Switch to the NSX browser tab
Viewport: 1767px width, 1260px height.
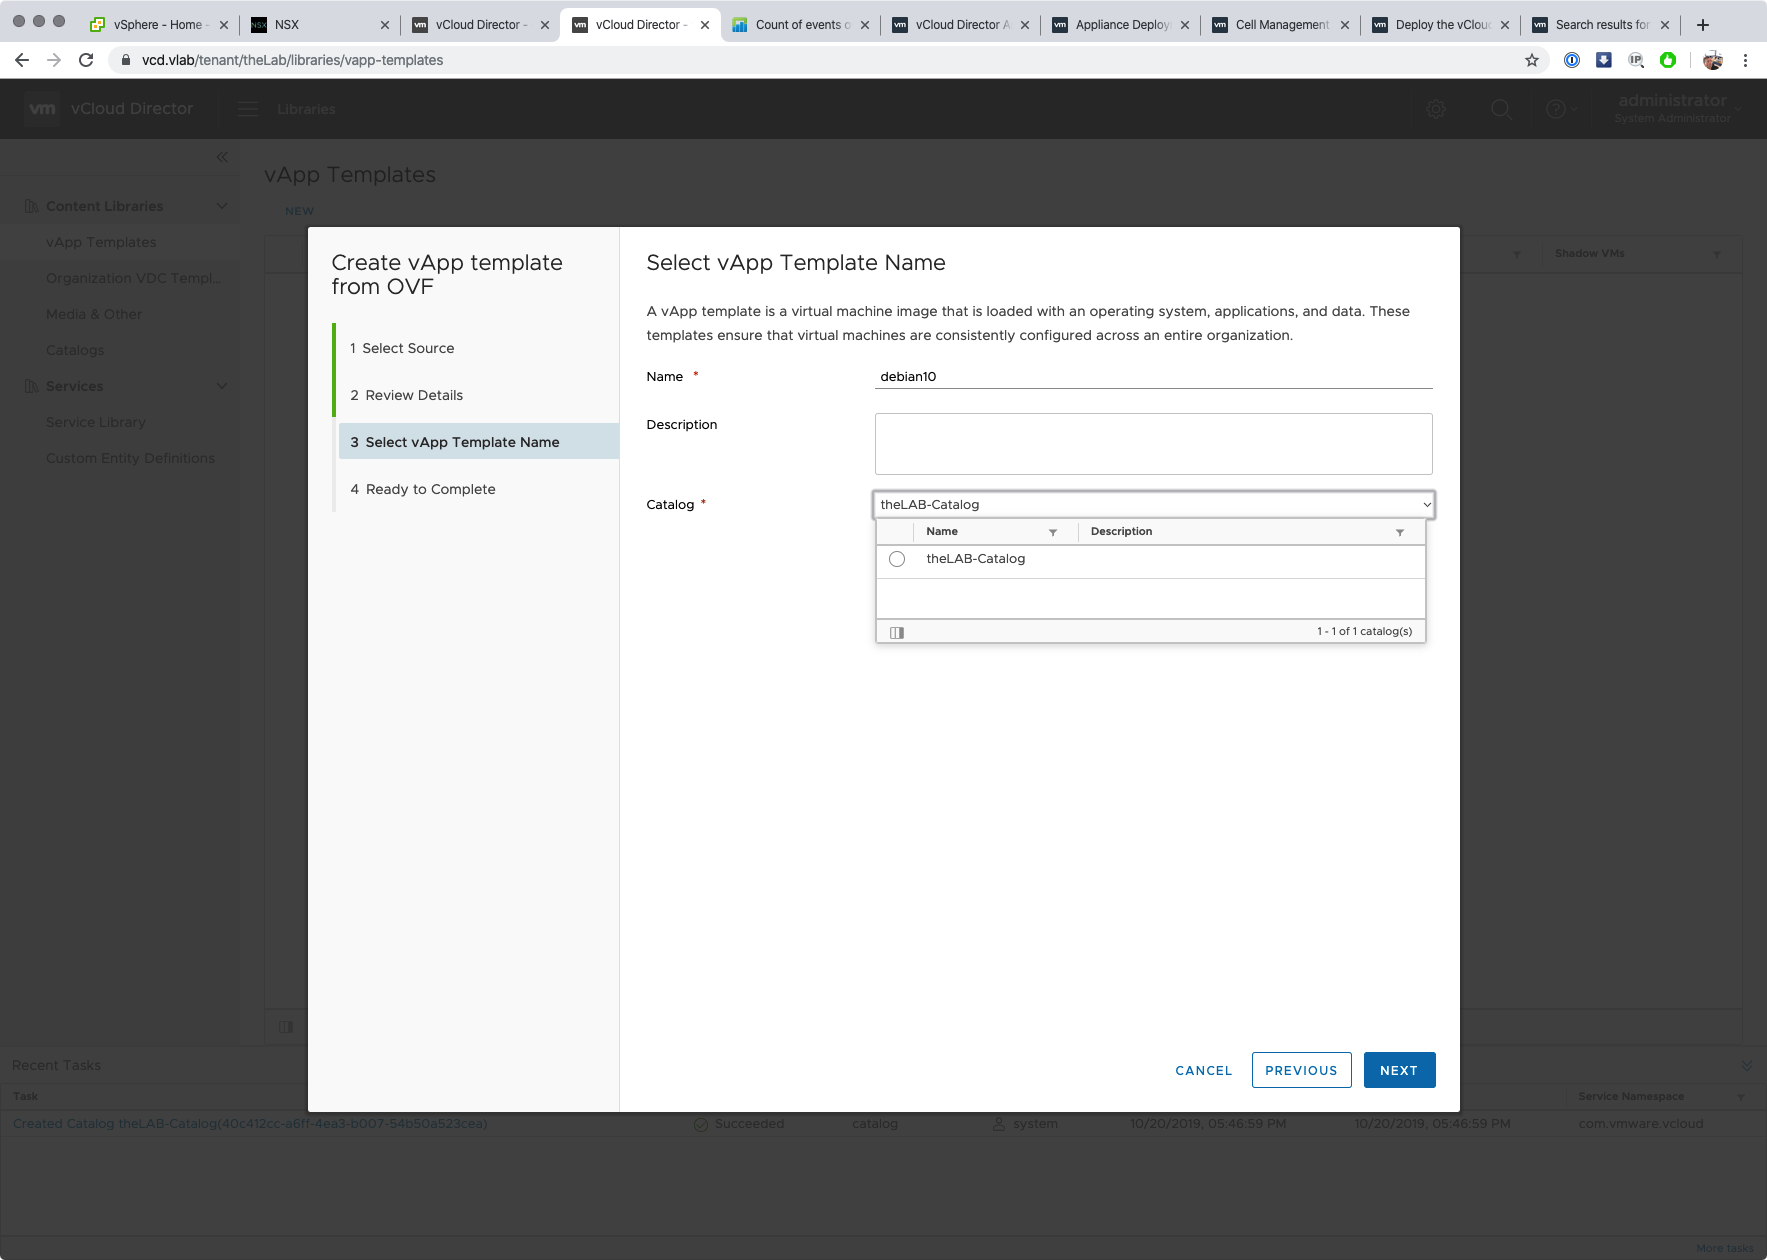(318, 25)
